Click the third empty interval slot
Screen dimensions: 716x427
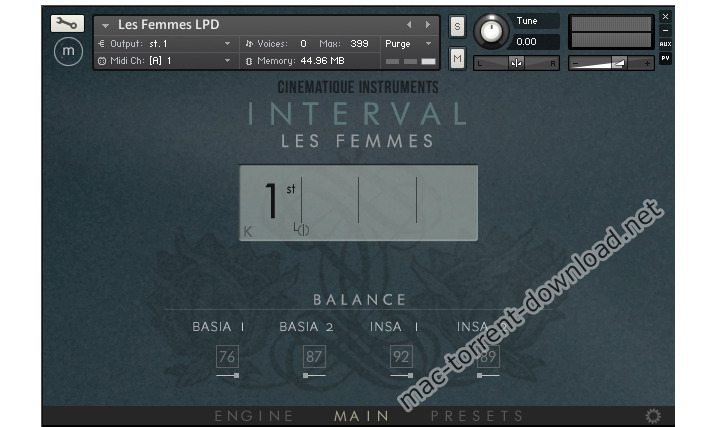pos(387,202)
